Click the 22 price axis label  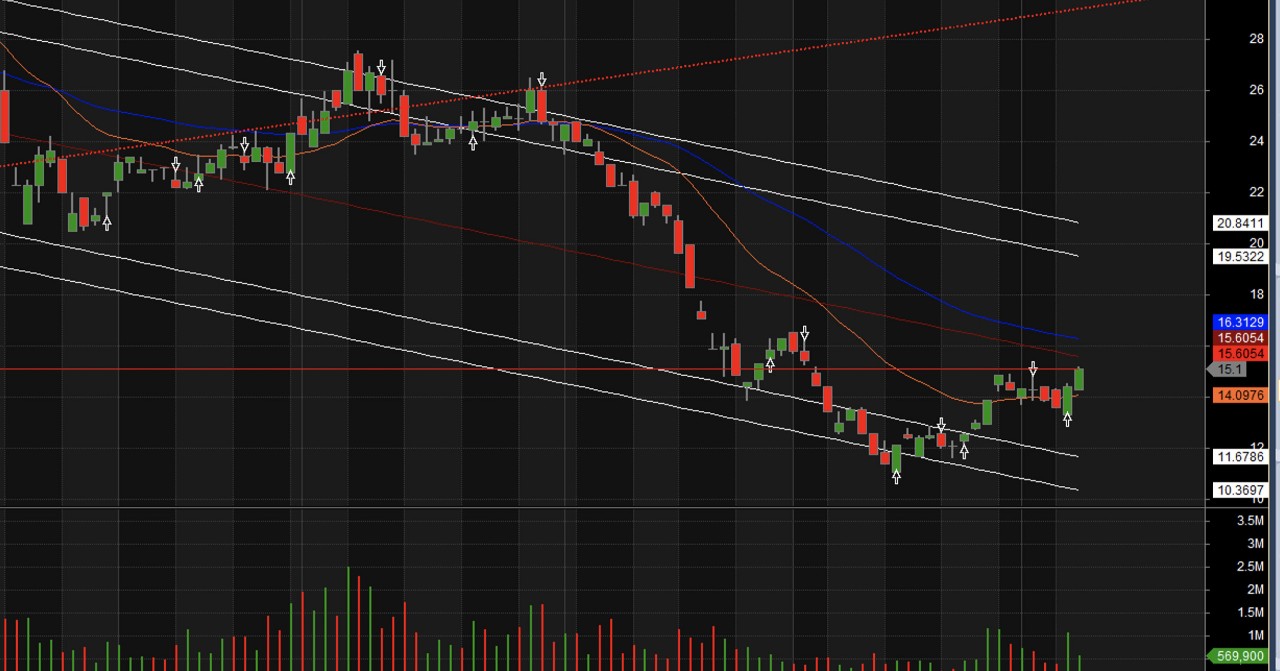pyautogui.click(x=1257, y=192)
